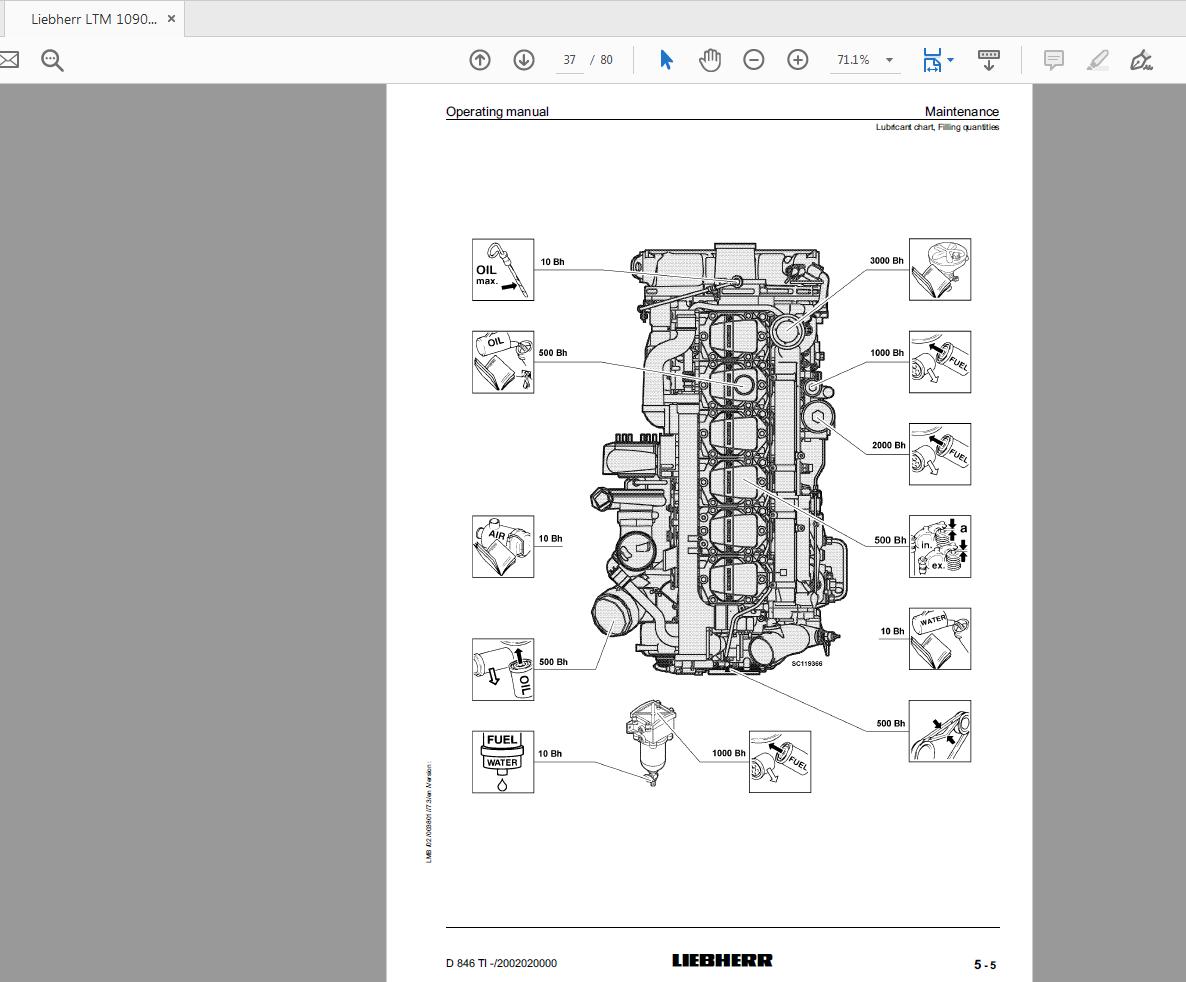Viewport: 1186px width, 982px height.
Task: Click the email envelope sharing icon
Action: tap(10, 60)
